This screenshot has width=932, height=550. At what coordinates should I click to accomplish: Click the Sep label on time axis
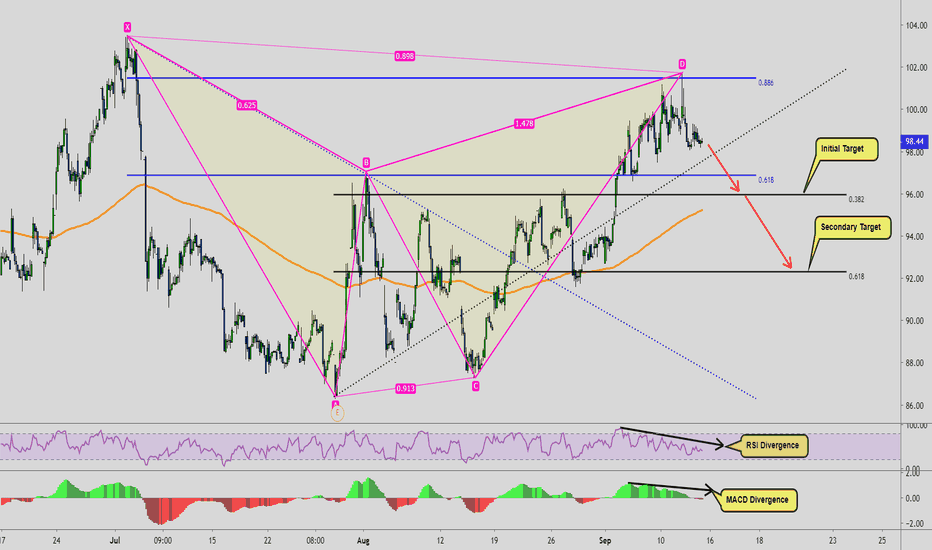pyautogui.click(x=605, y=540)
